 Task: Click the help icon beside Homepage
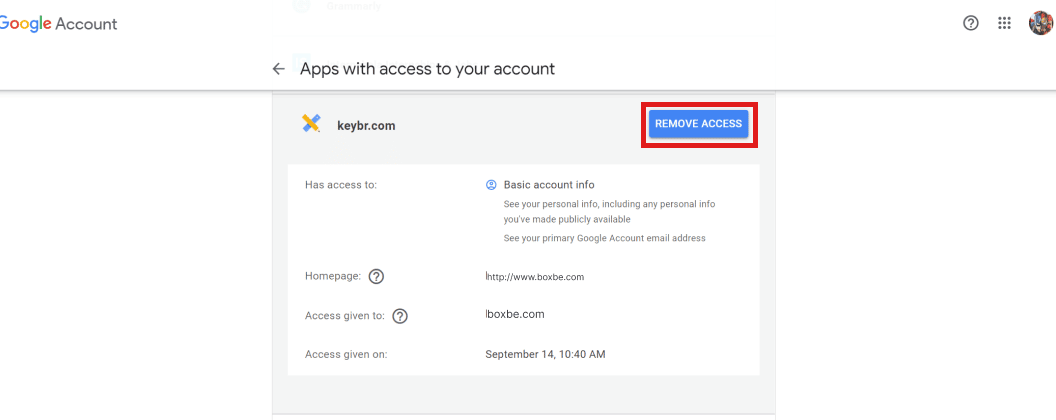[376, 277]
